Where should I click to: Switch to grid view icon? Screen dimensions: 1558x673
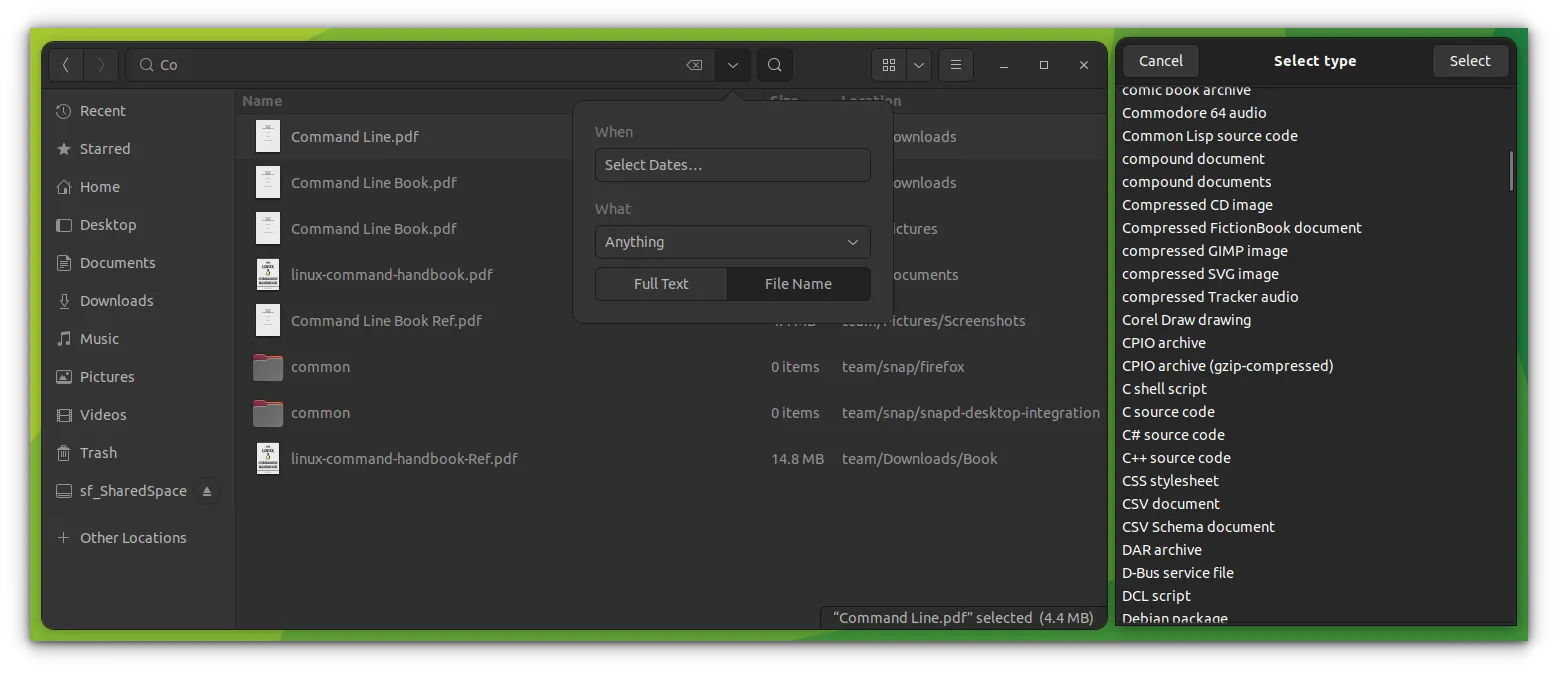[888, 65]
